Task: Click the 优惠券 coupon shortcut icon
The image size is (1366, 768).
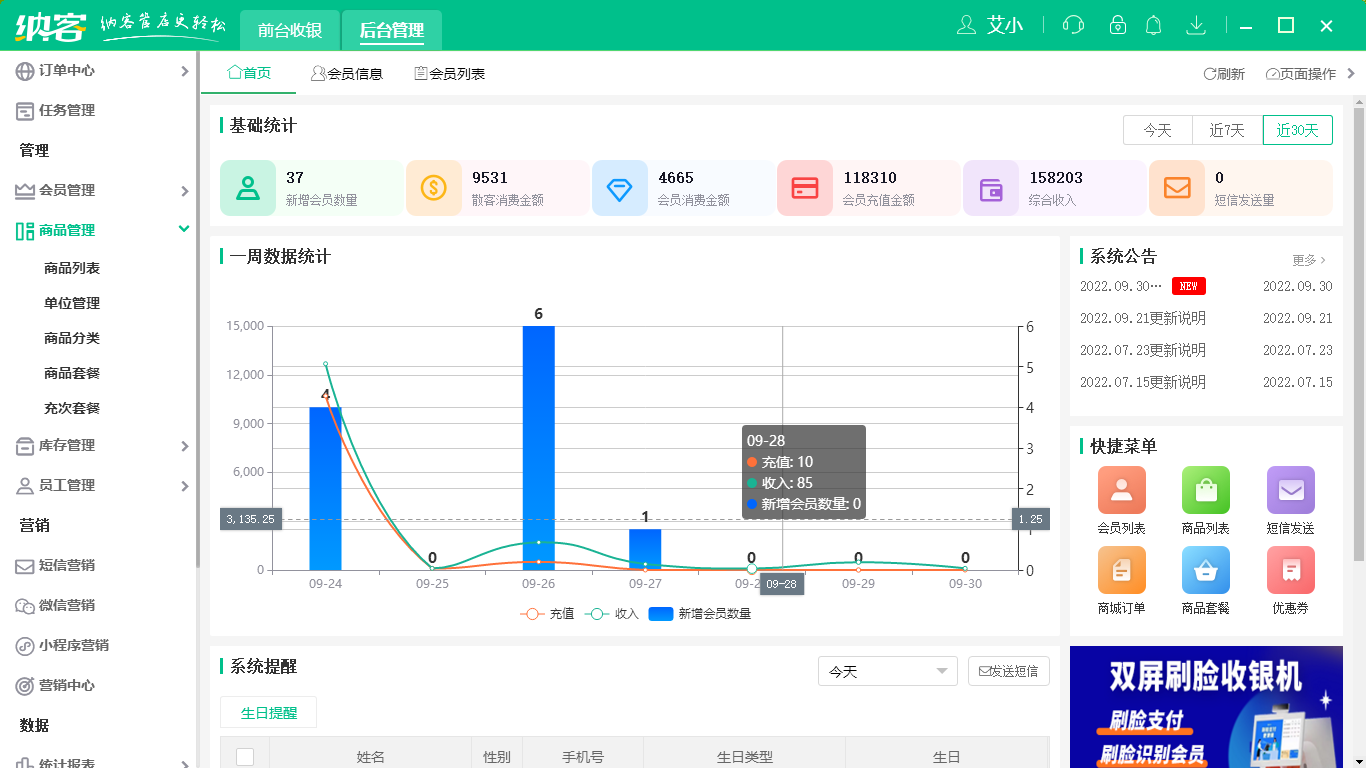Action: [x=1290, y=570]
